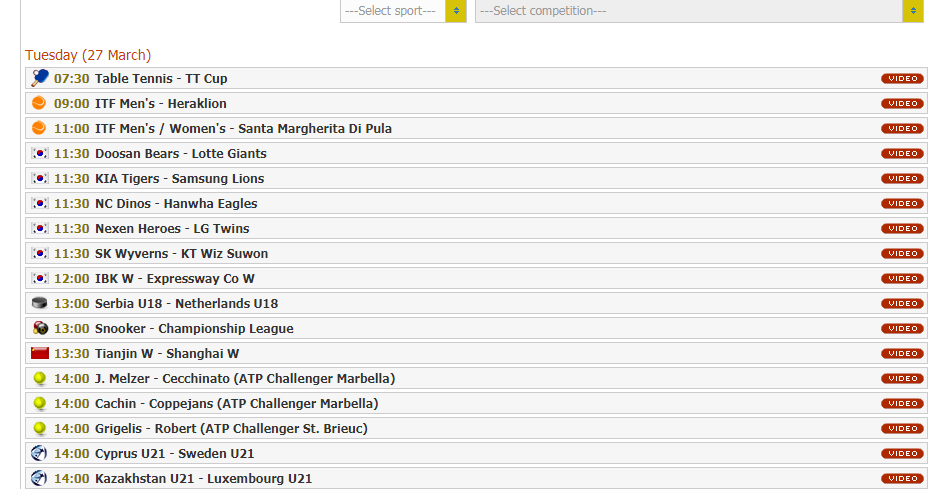
Task: Open ITF Men's / Women's Santa Margherita link
Action: [243, 128]
